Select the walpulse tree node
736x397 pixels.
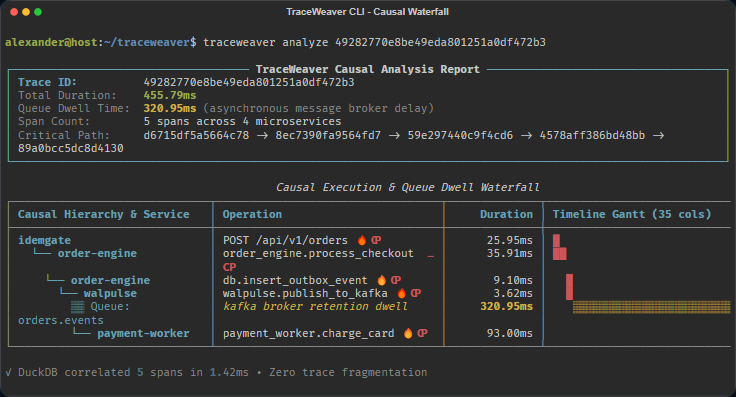(x=110, y=293)
